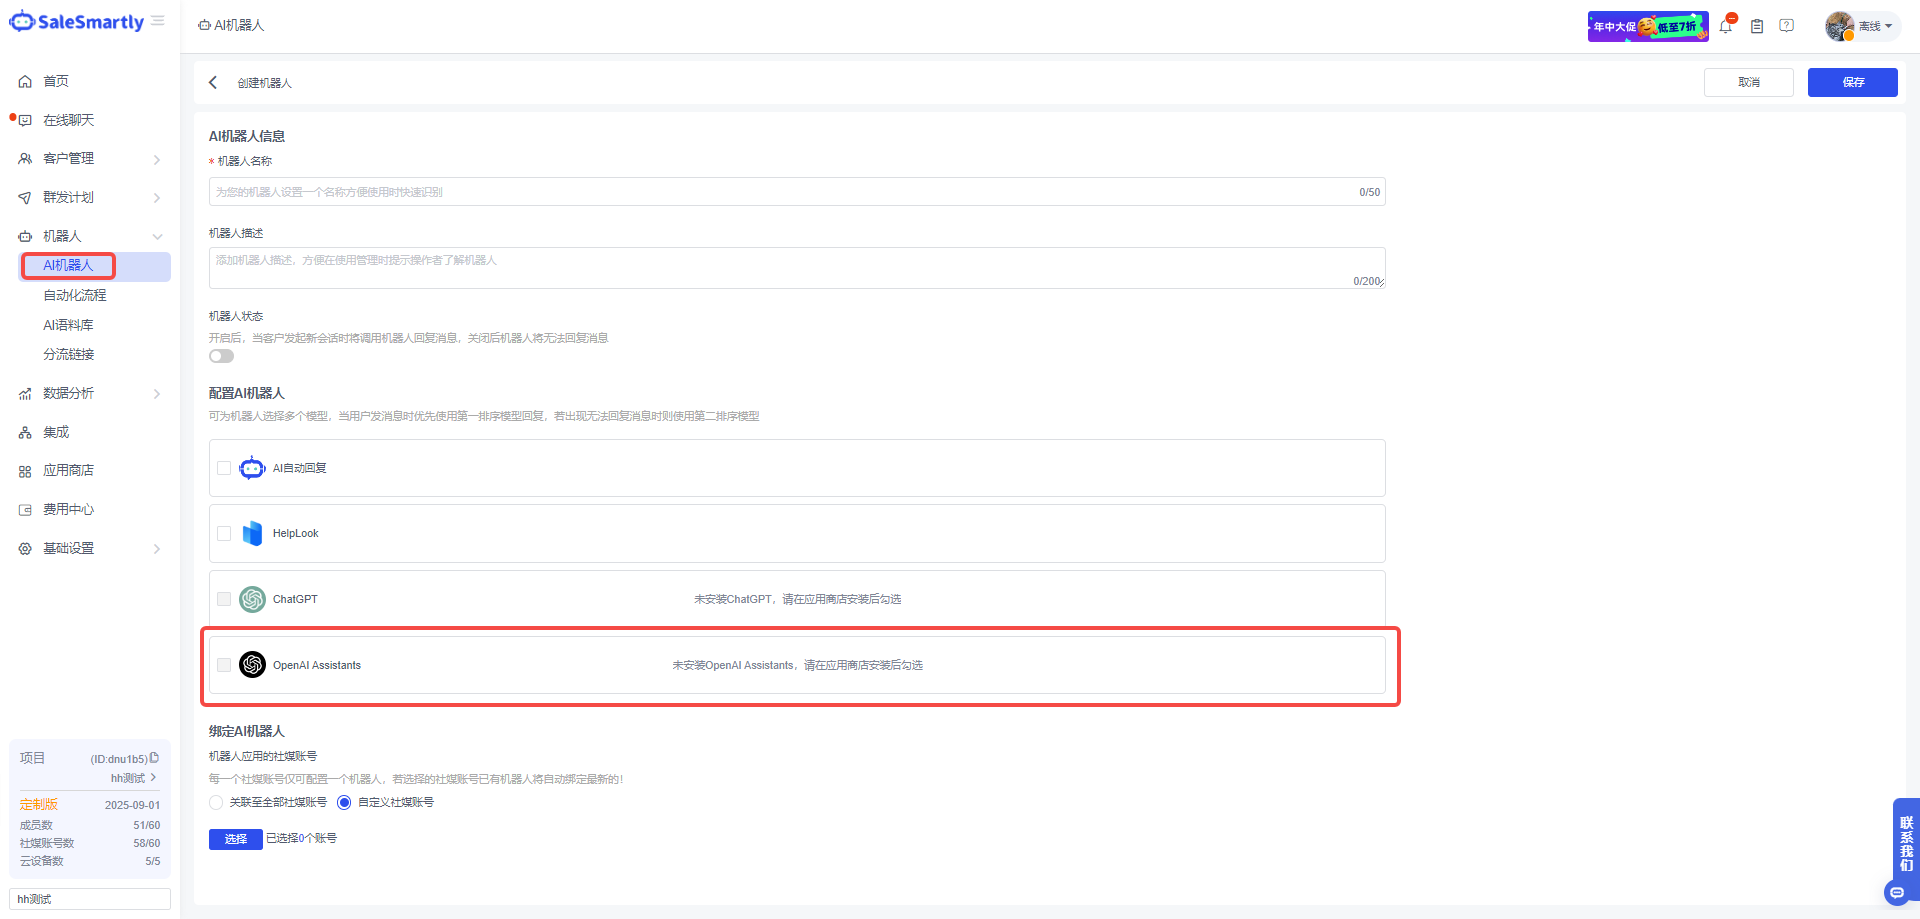
Task: Click the 社媒账号数 58/60 value
Action: [x=147, y=843]
